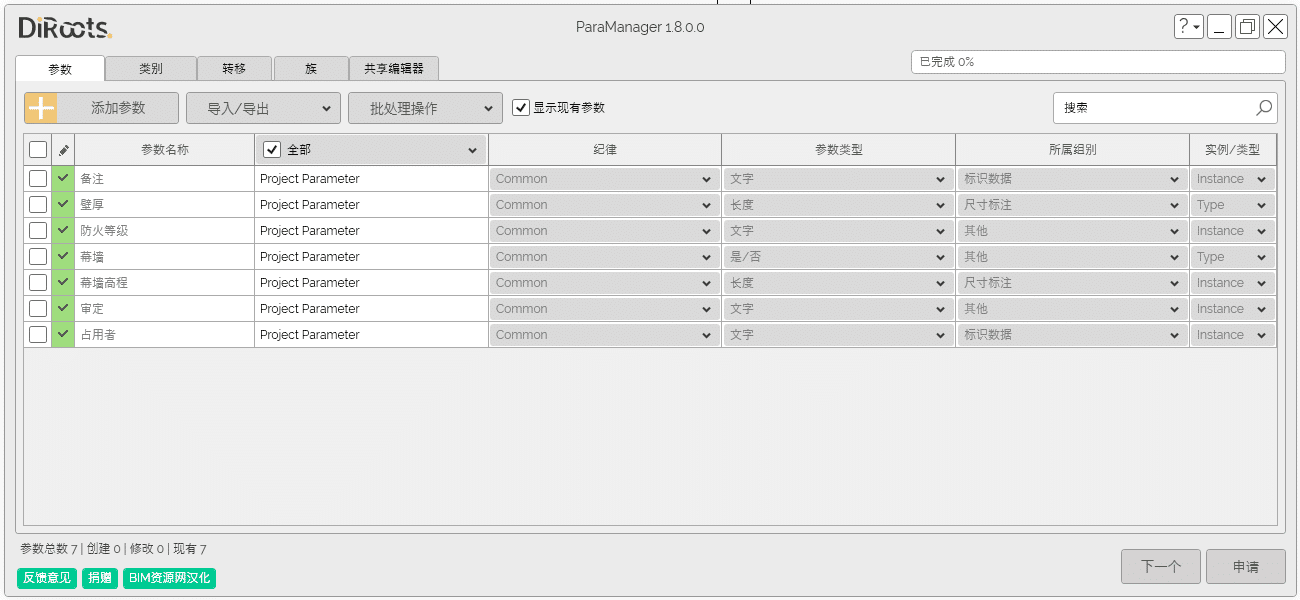Click the plus icon to add parameter
The width and height of the screenshot is (1300, 600).
pos(41,108)
